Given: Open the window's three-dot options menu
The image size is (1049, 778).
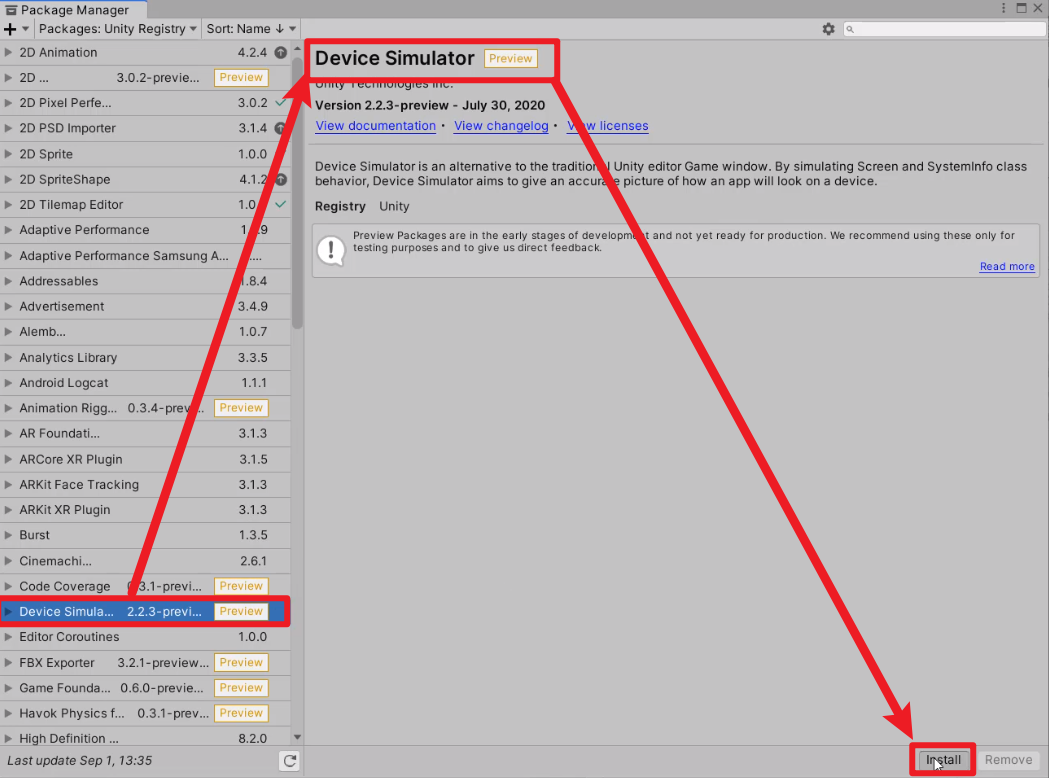Looking at the screenshot, I should pos(1003,8).
